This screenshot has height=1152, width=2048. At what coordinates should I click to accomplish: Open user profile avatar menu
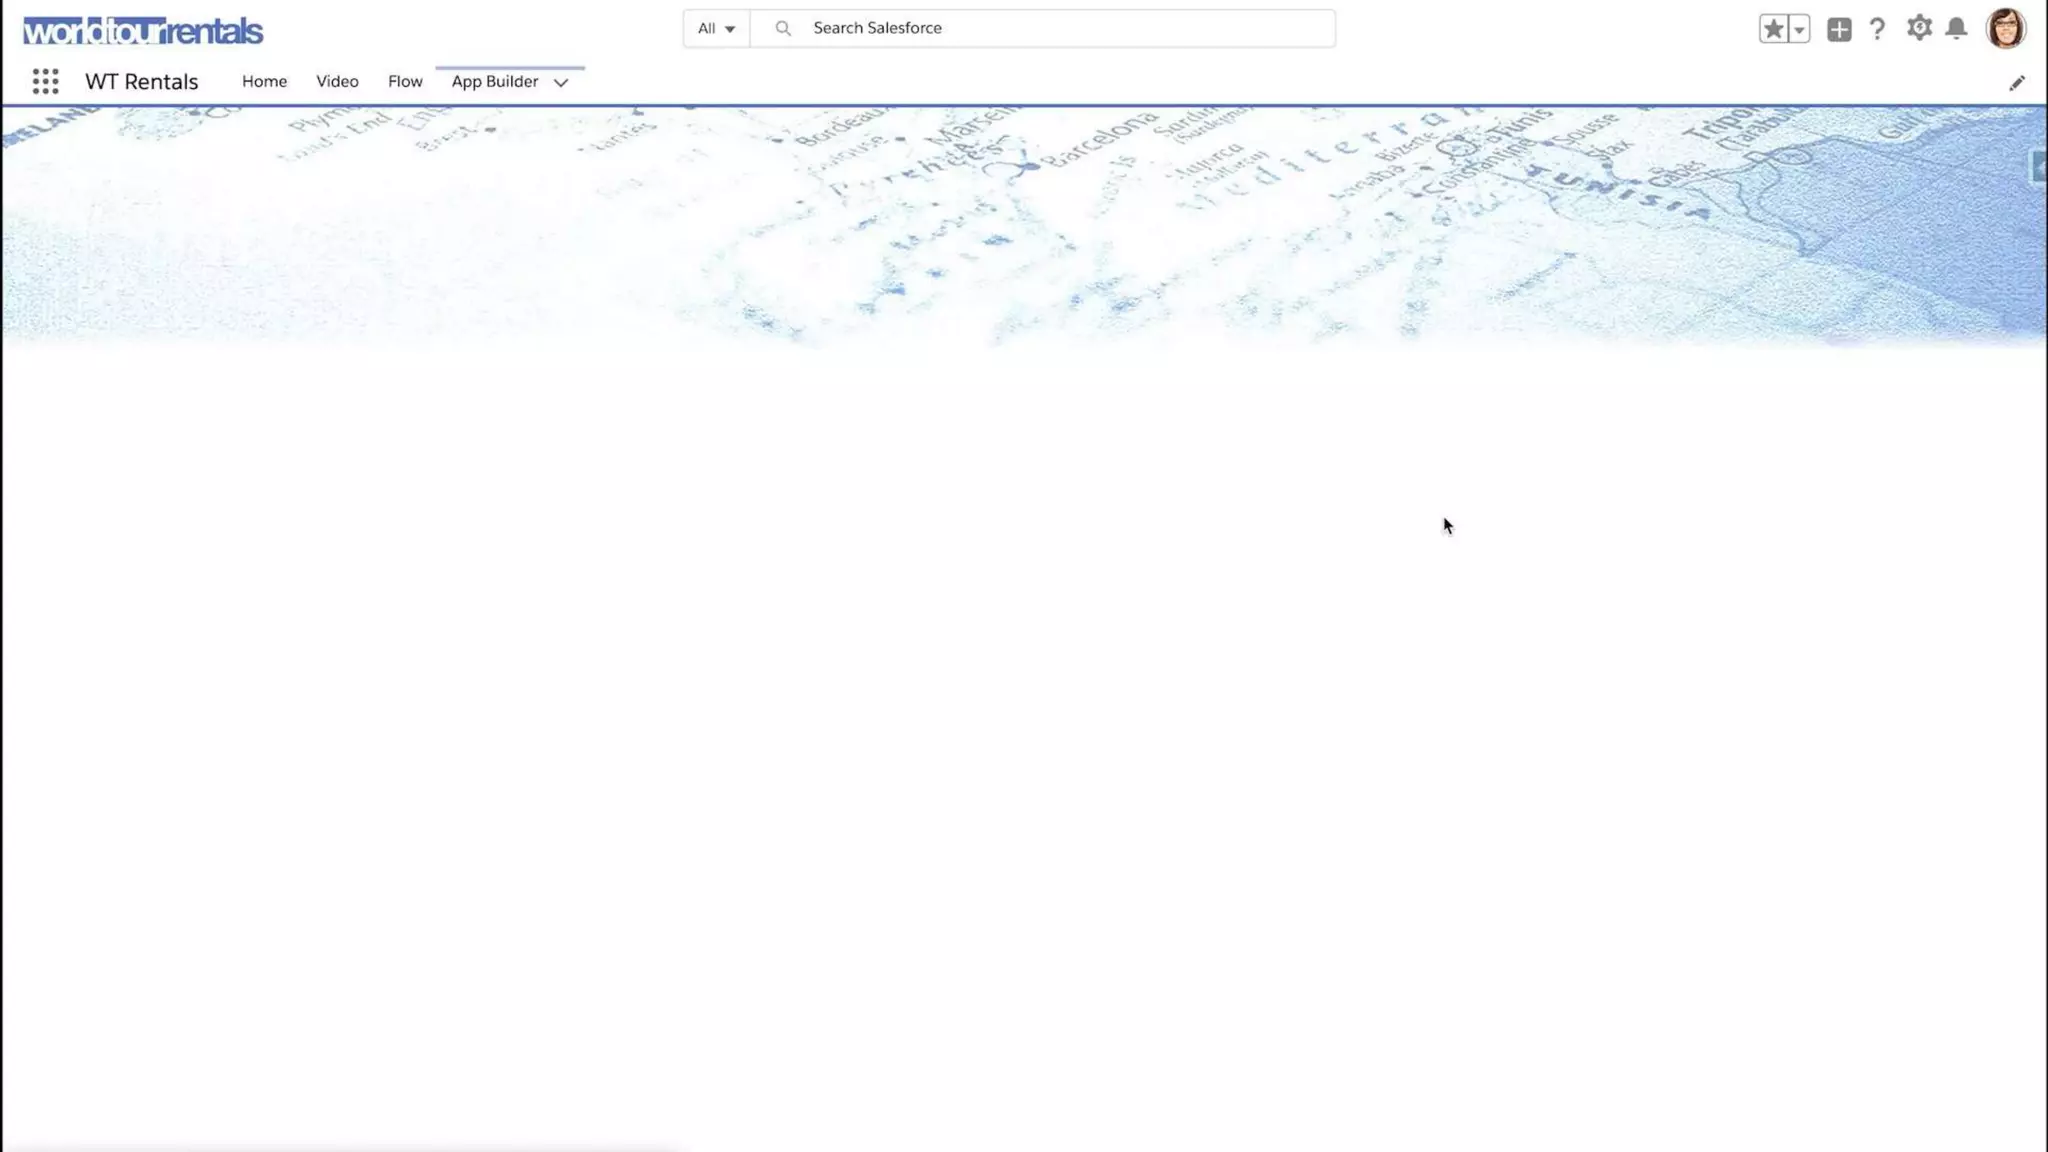[2004, 28]
